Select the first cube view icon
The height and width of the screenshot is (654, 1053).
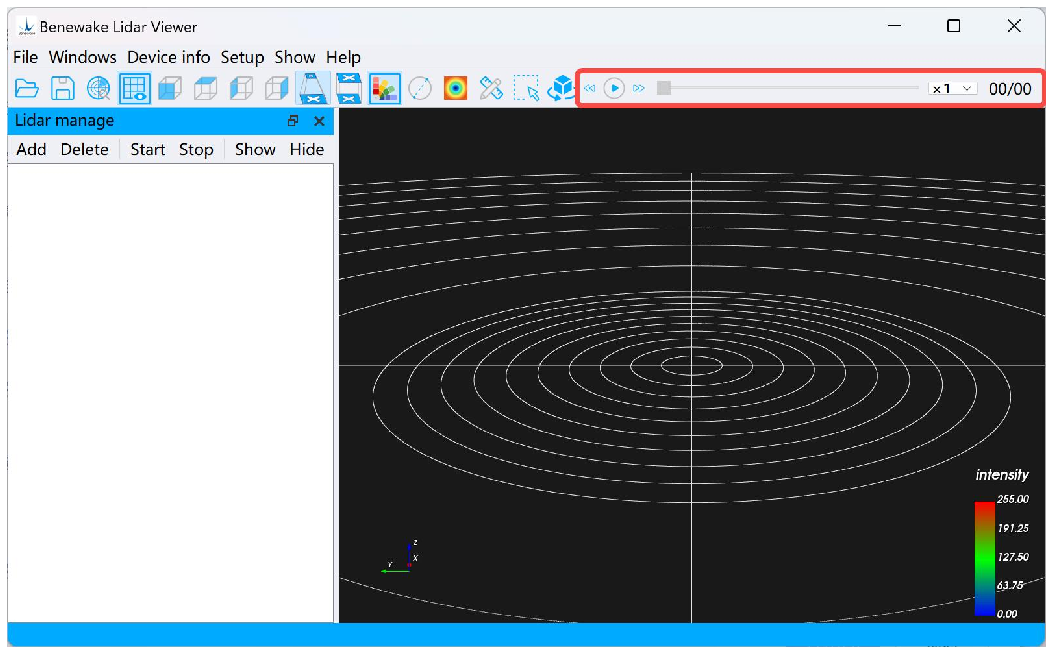click(x=170, y=89)
